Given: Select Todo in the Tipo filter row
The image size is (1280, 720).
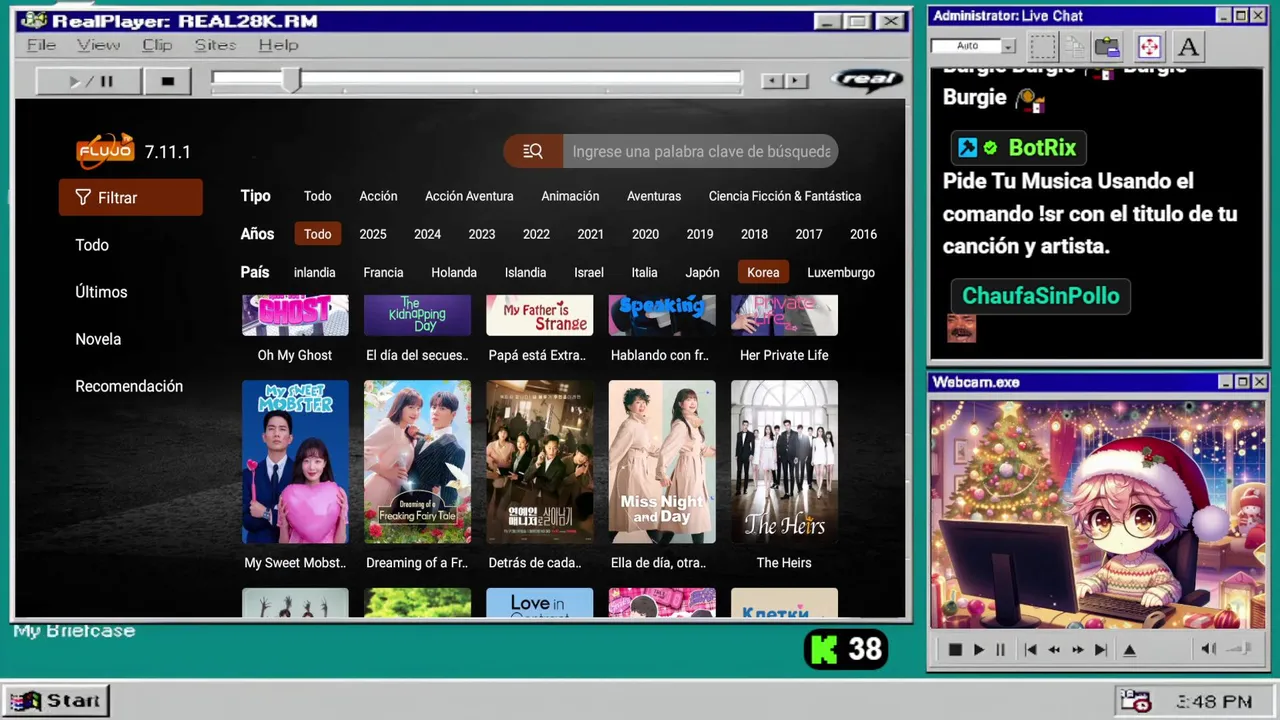Looking at the screenshot, I should coord(317,196).
